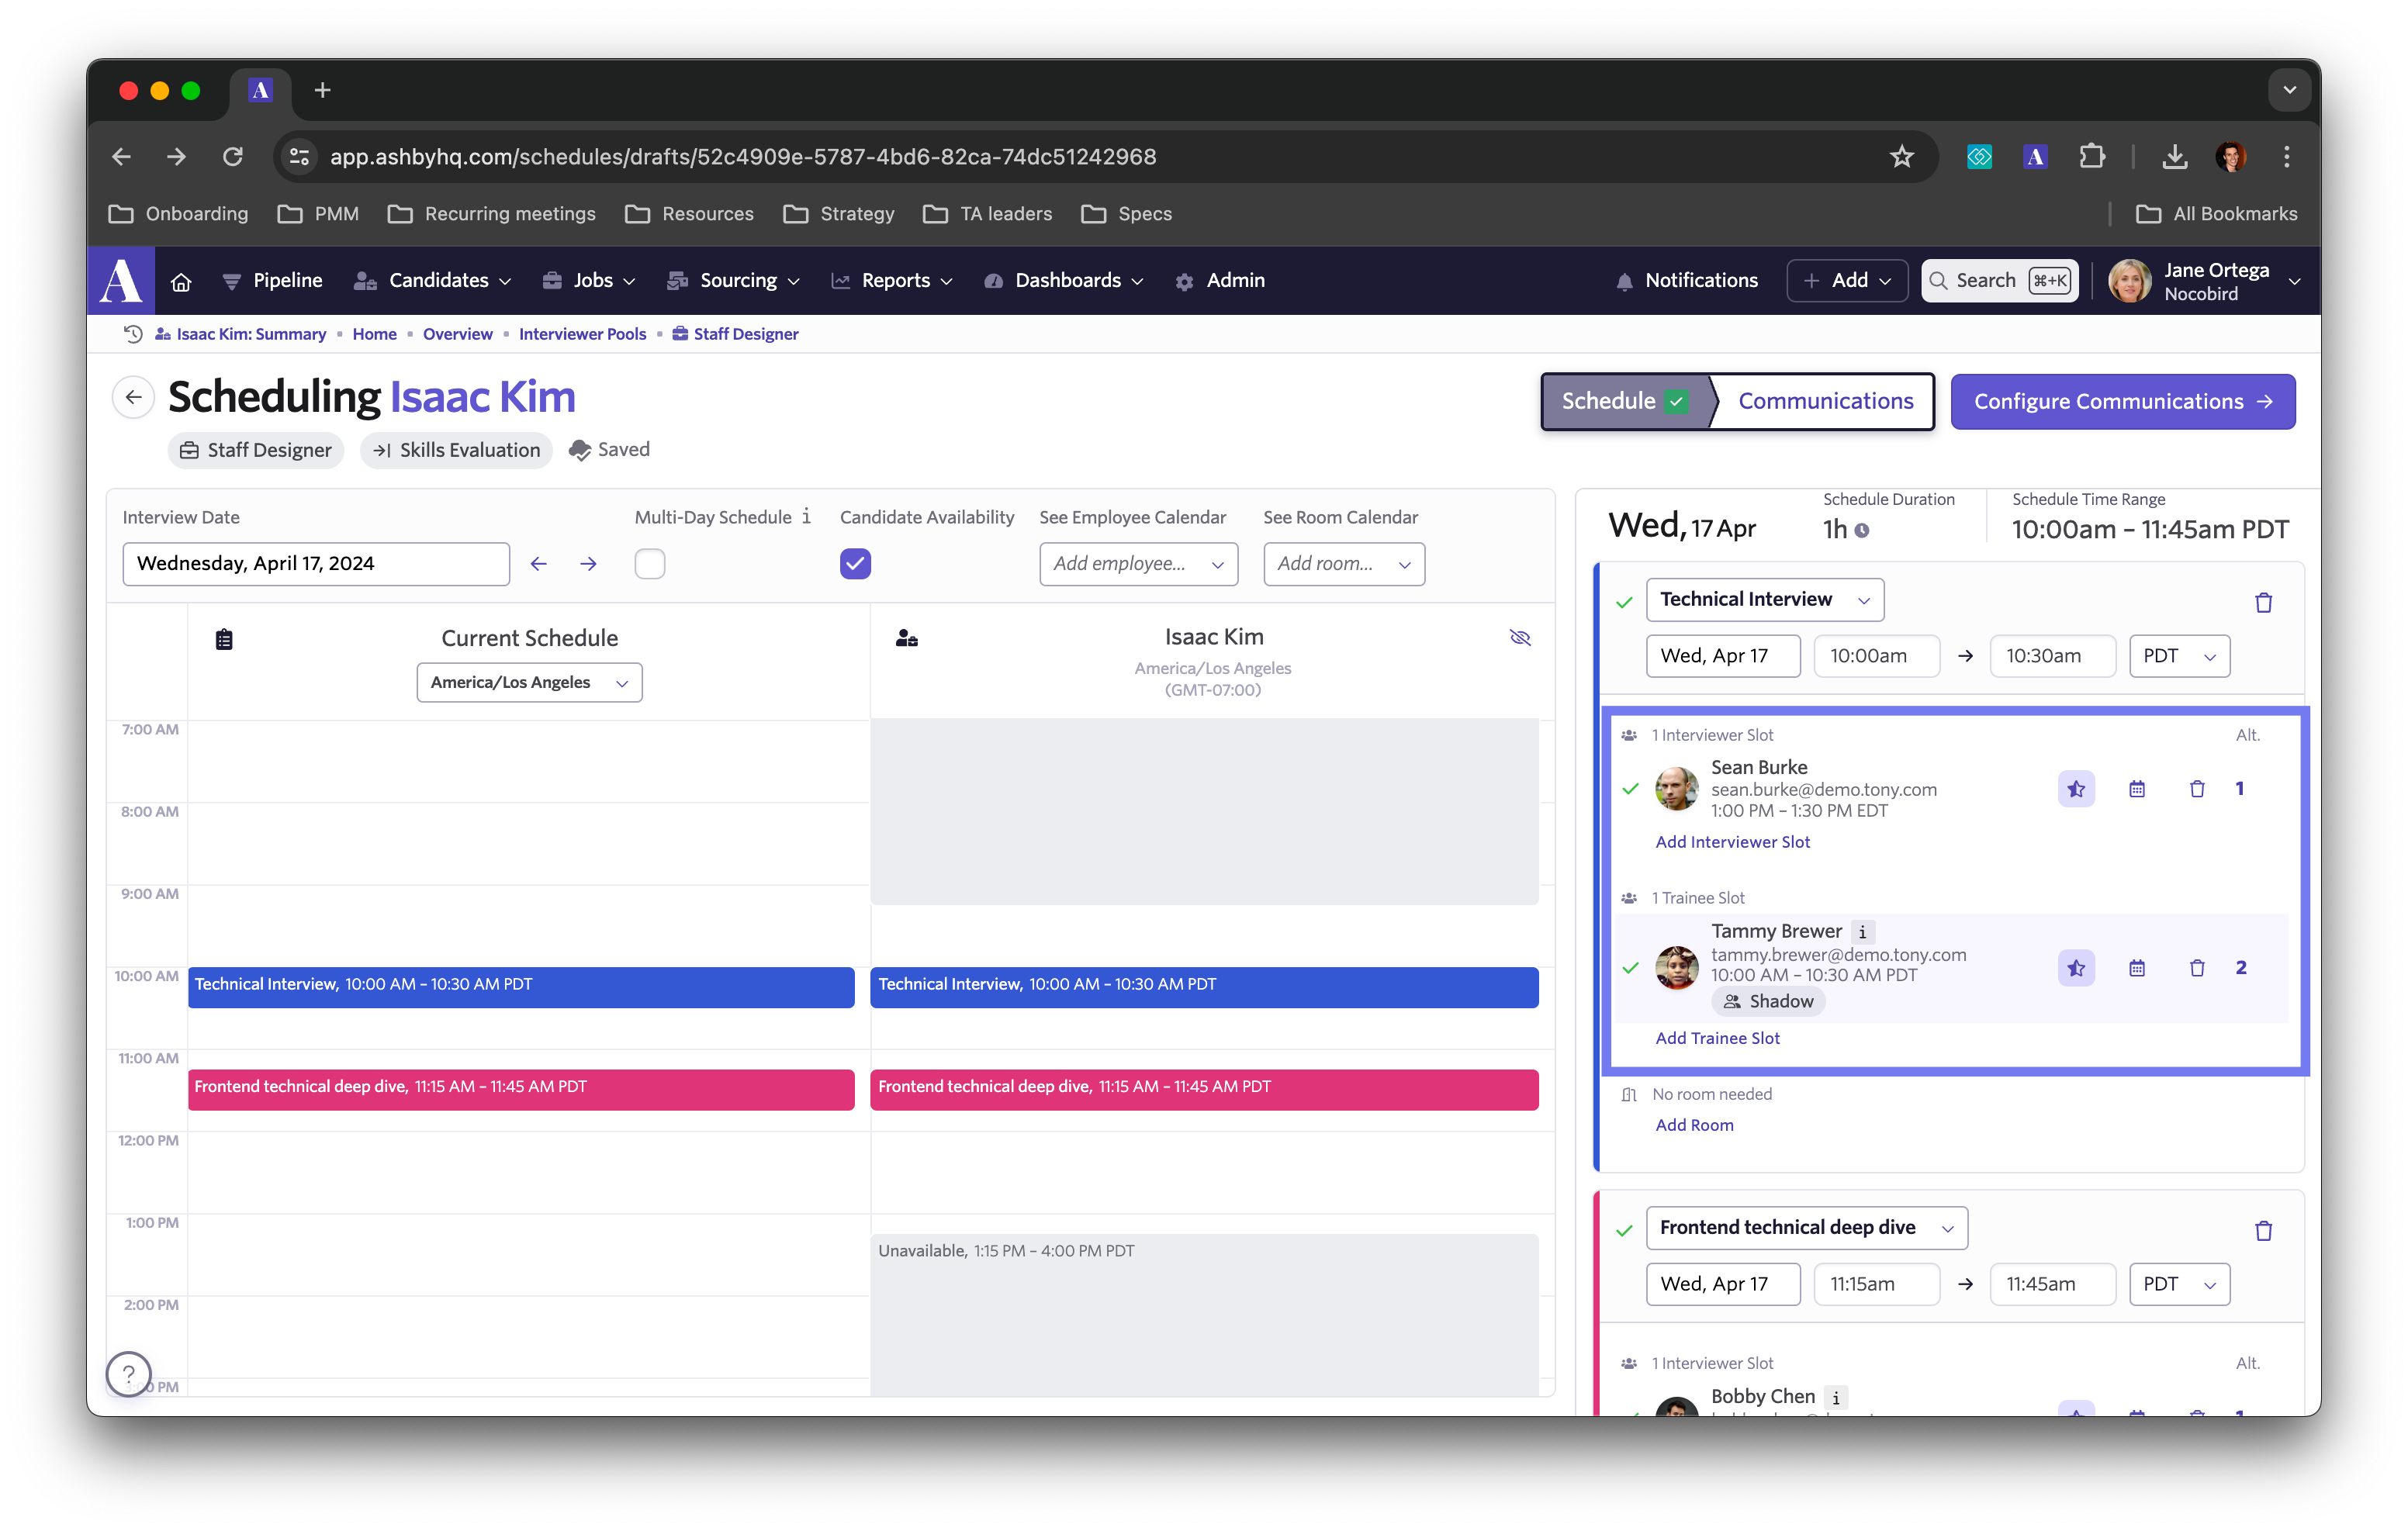Image resolution: width=2408 pixels, height=1531 pixels.
Task: Click the Add Interviewer Slot link
Action: (1732, 842)
